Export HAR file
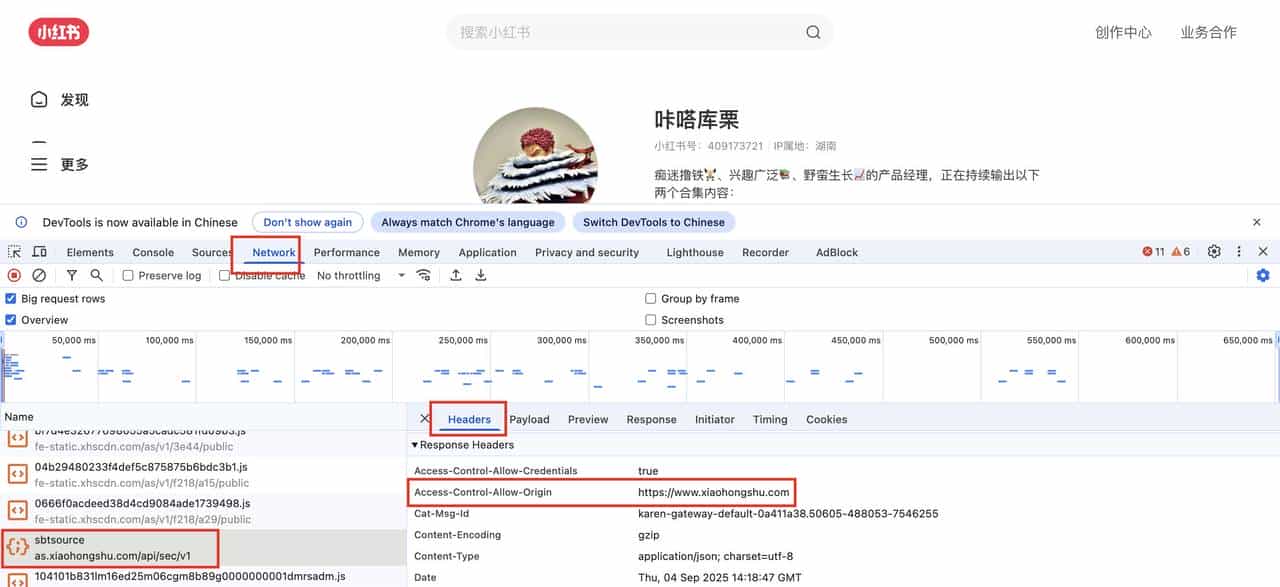 [480, 275]
